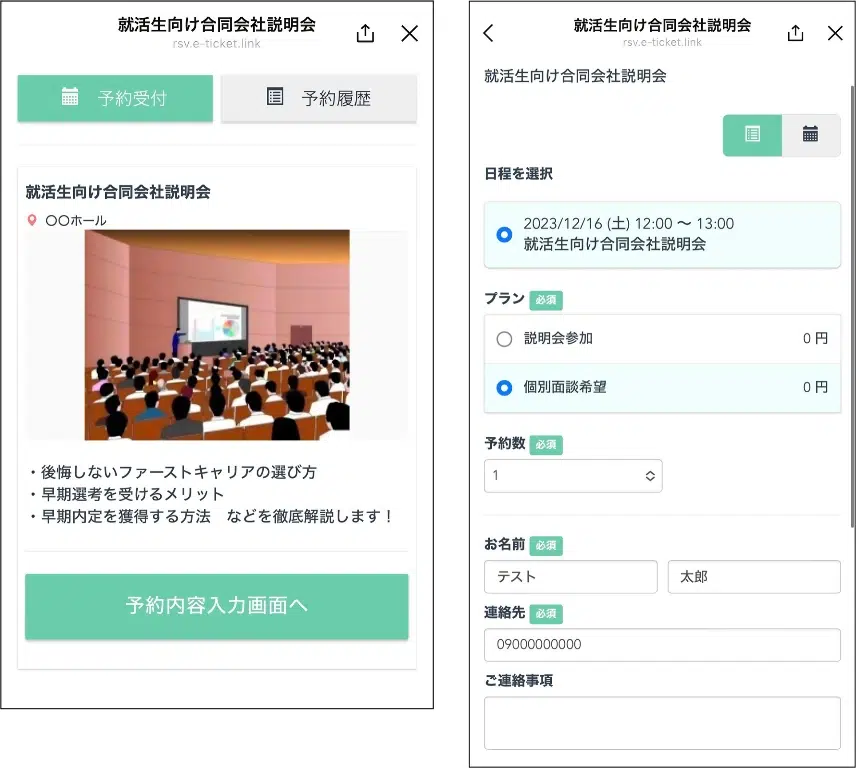Click the ご連絡事項 text area
Image resolution: width=859 pixels, height=768 pixels.
coord(662,723)
